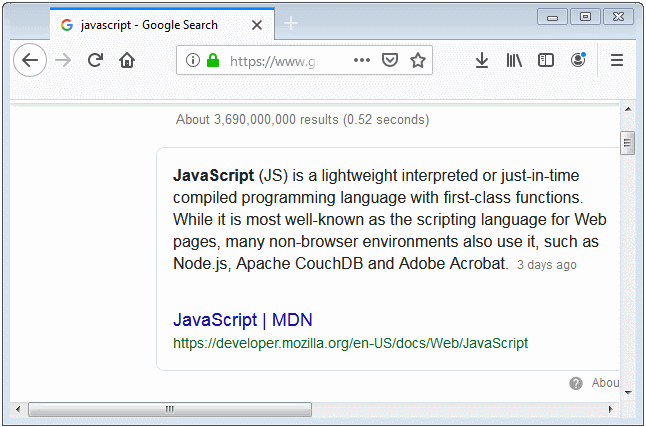The image size is (646, 427).
Task: Show site information icon in address bar
Action: [192, 60]
